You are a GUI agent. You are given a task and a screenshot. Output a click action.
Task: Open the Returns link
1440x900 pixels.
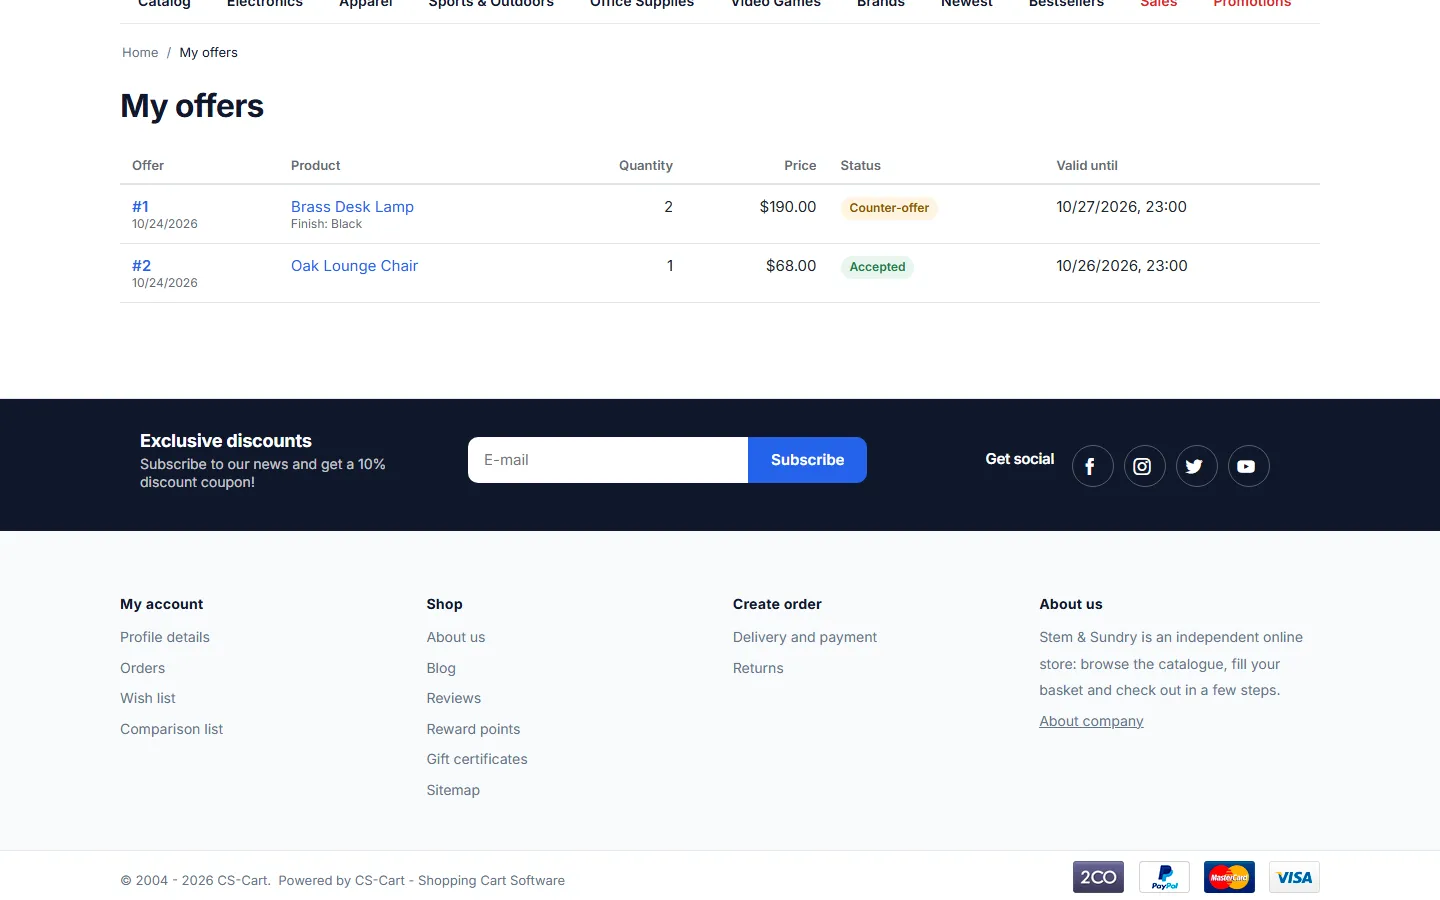coord(758,668)
